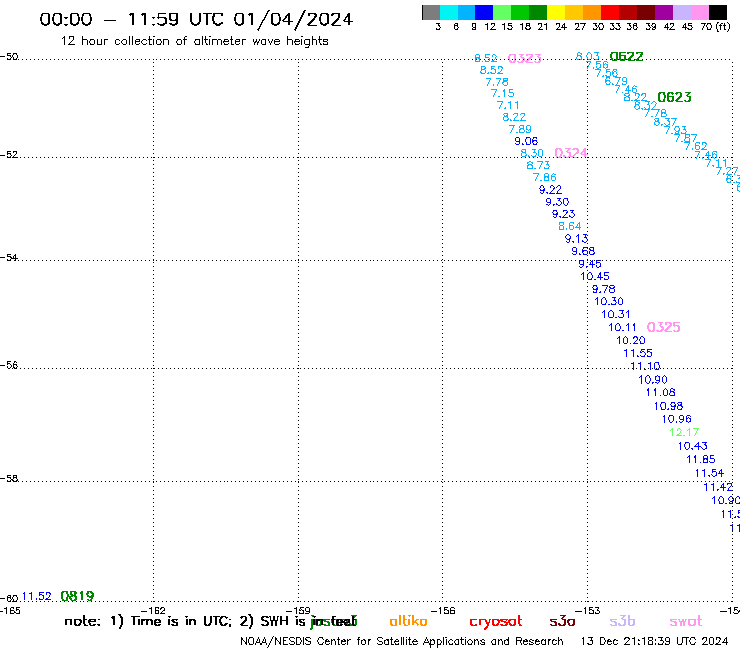Click the green time marker 0819

tap(77, 597)
